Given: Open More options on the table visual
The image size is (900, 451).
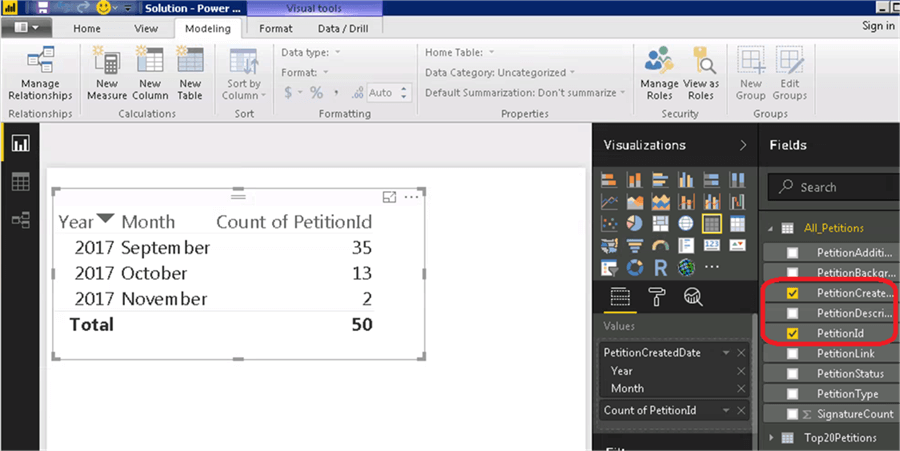Looking at the screenshot, I should click(x=412, y=197).
